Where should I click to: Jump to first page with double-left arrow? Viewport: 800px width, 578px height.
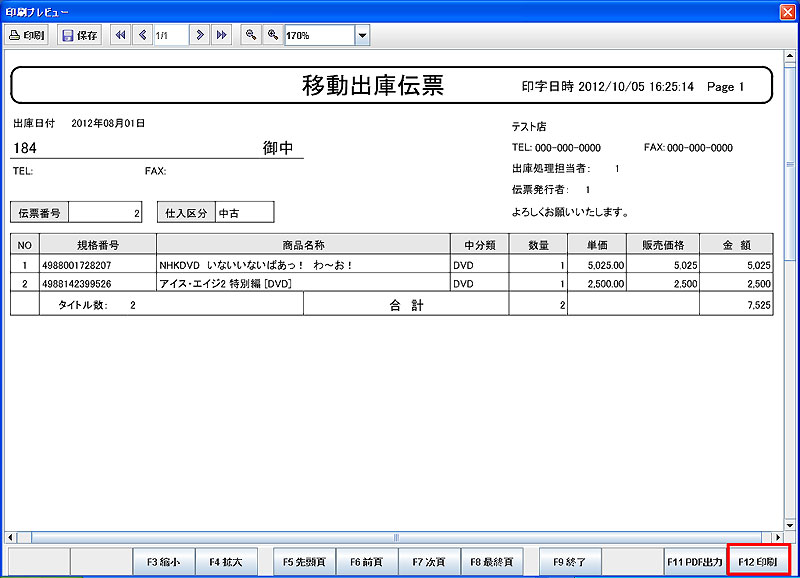coord(121,35)
